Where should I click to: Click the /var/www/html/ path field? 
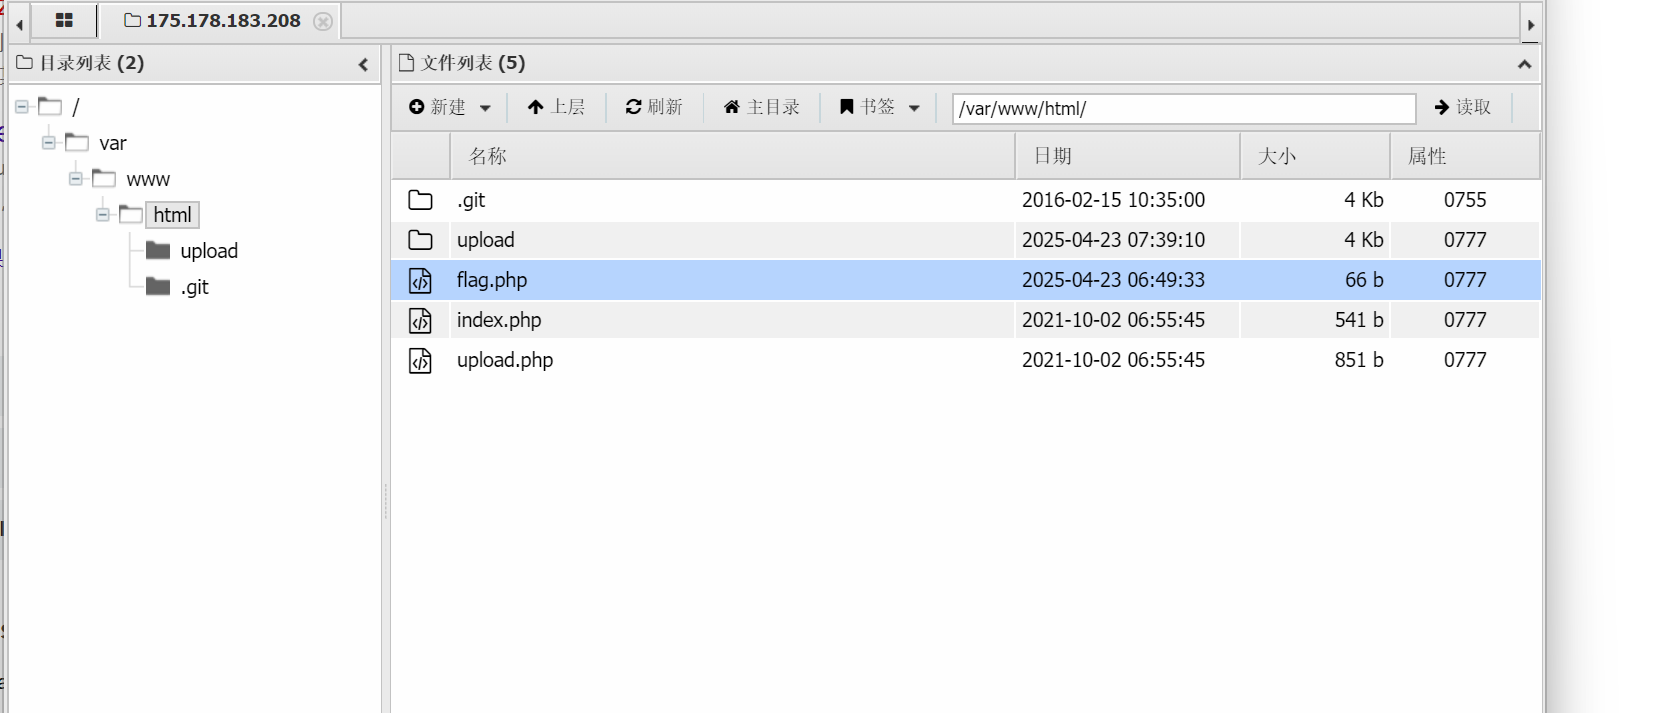(x=1183, y=108)
